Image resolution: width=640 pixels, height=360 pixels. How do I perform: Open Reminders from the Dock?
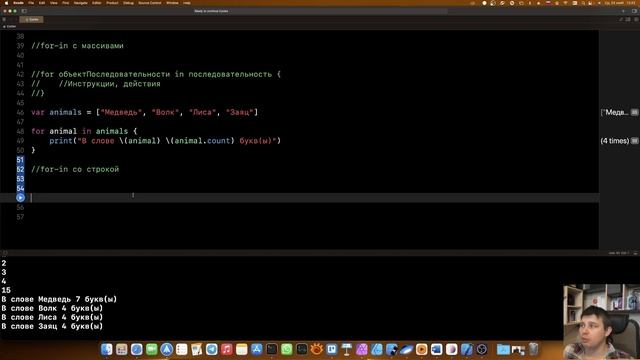[x=182, y=349]
